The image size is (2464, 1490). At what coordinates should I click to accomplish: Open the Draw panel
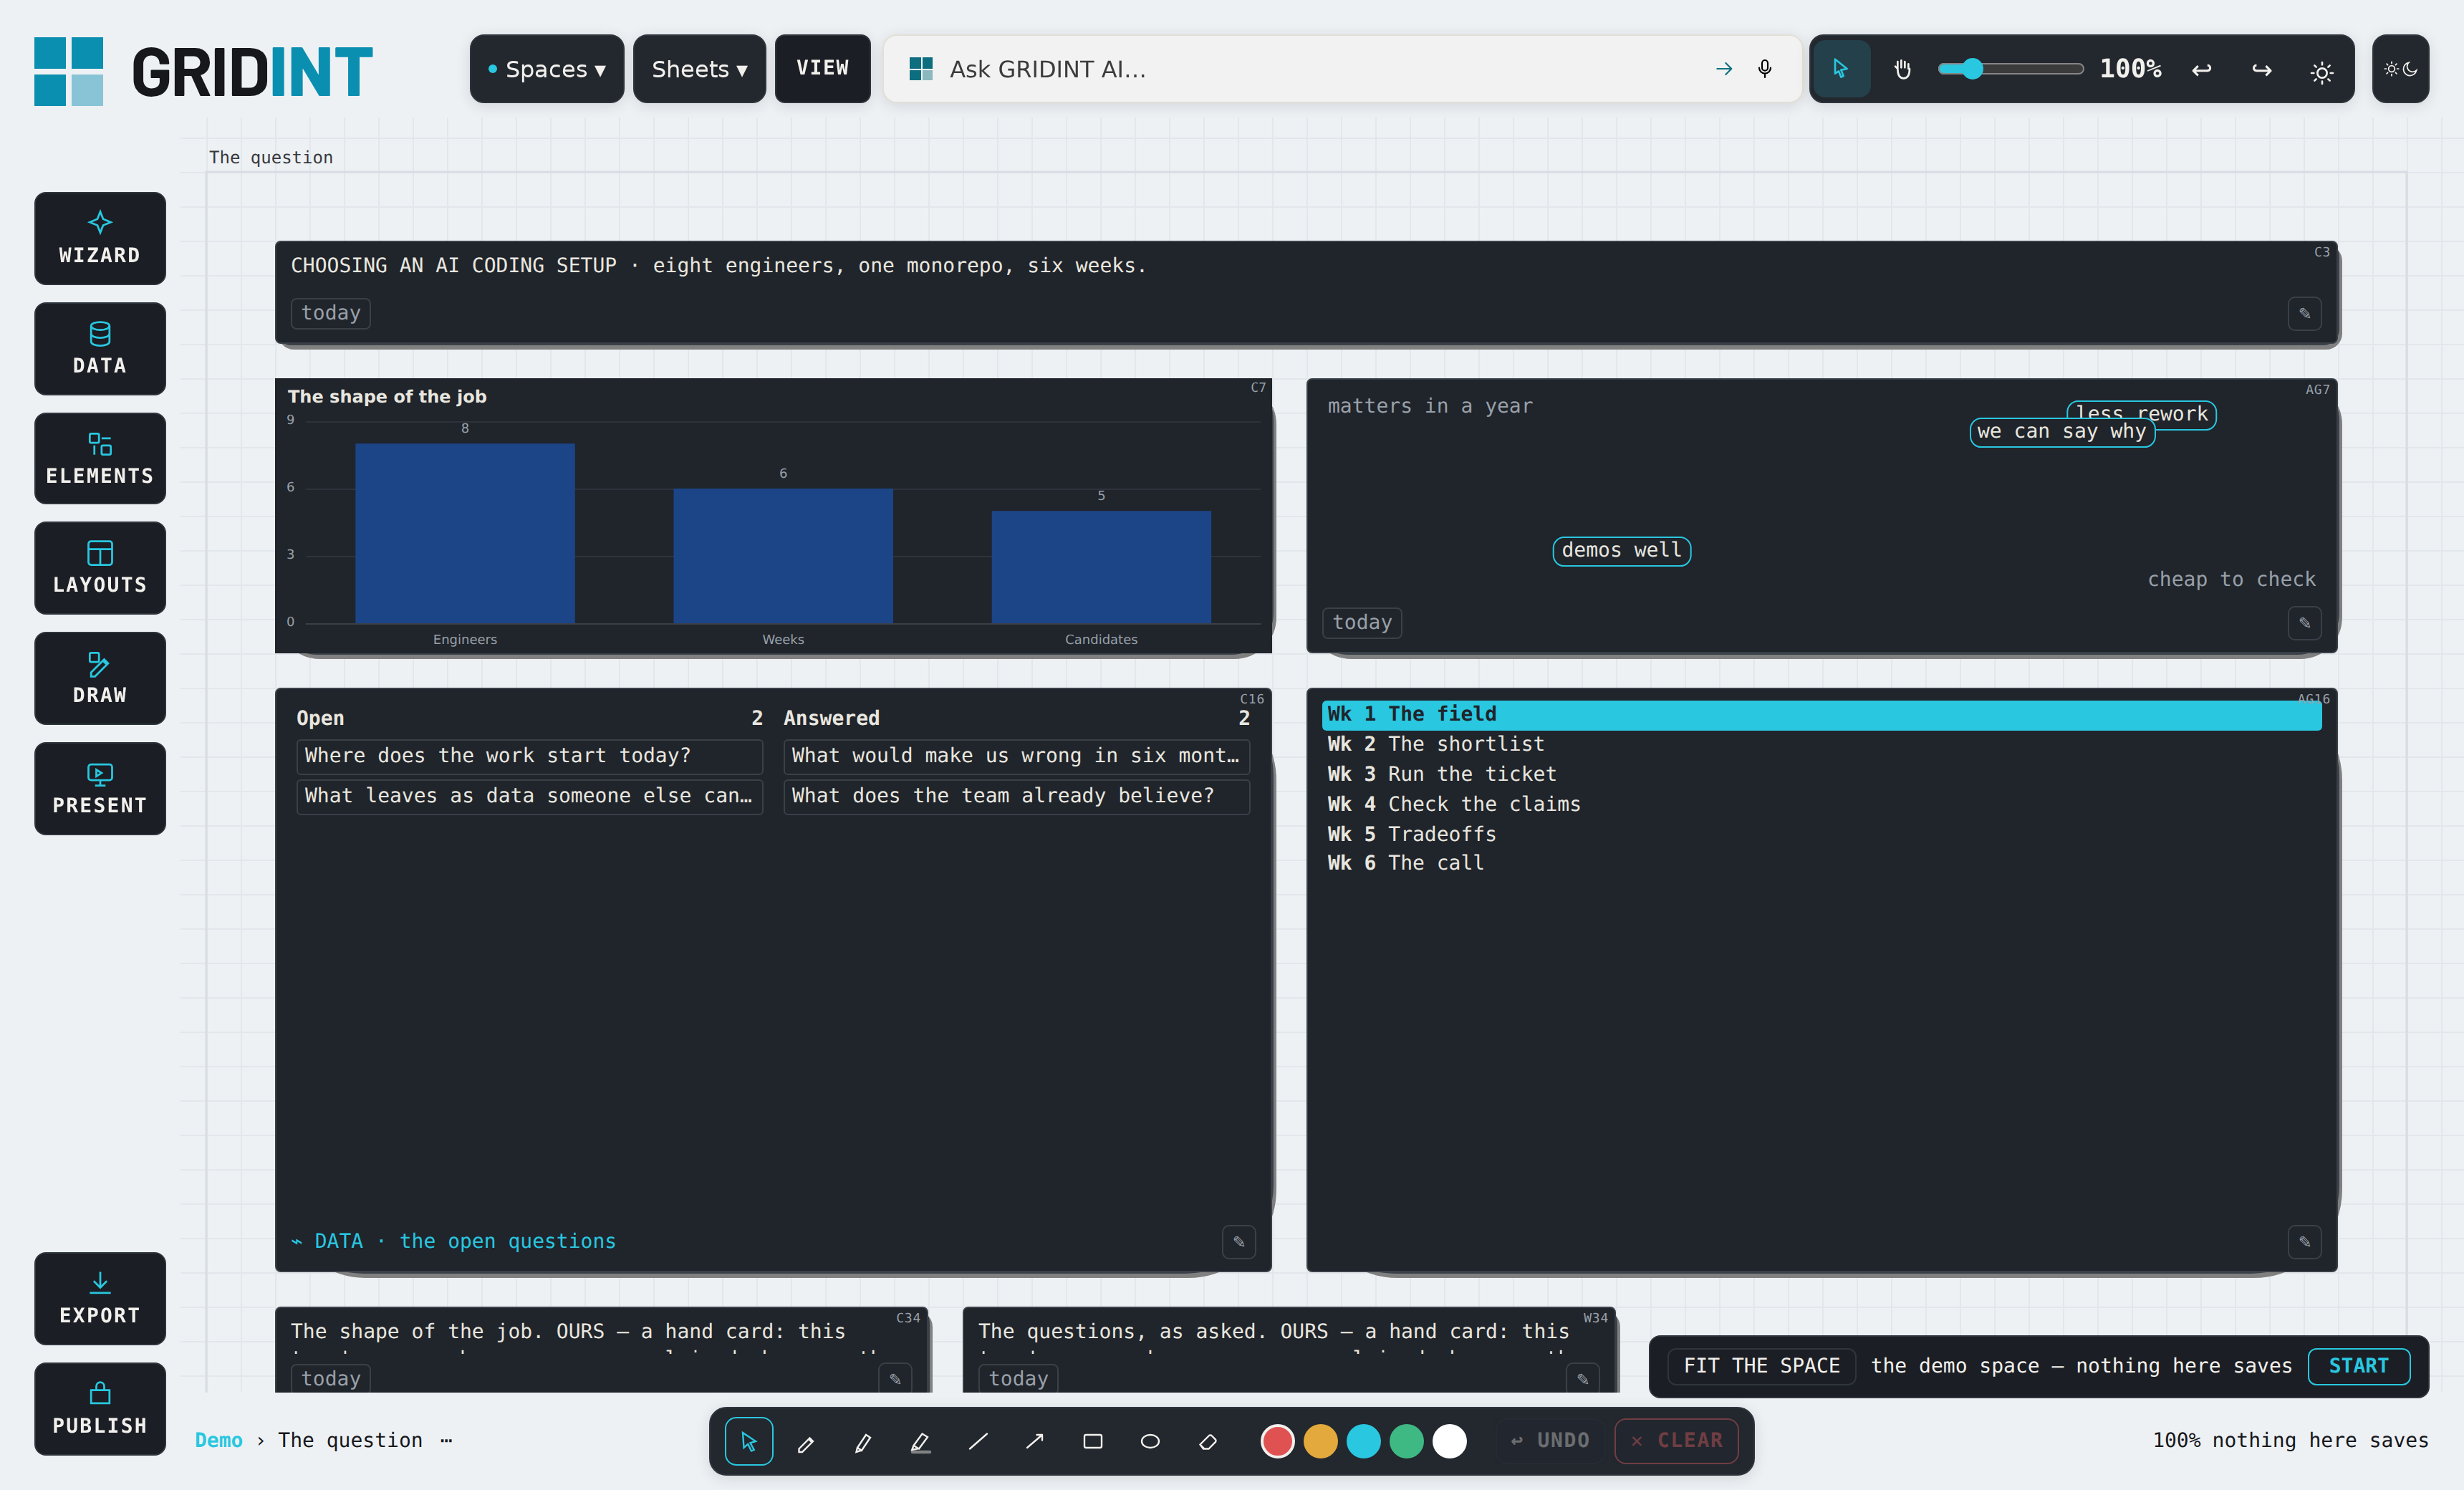coord(100,678)
